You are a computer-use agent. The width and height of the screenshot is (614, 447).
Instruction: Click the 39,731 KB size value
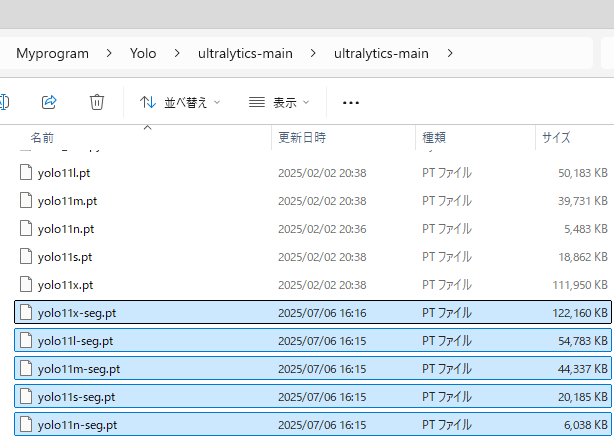pyautogui.click(x=583, y=201)
